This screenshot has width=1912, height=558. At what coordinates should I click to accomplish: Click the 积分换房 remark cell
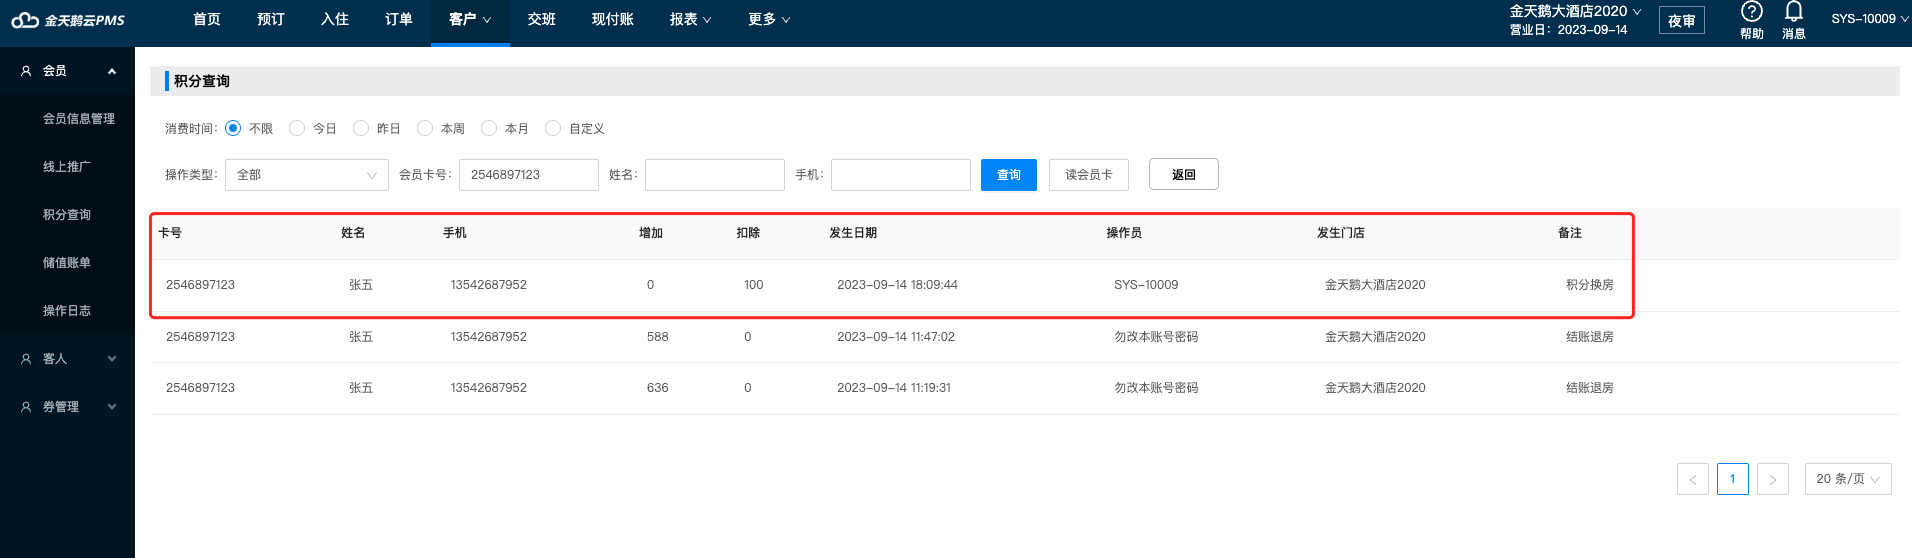(1590, 285)
